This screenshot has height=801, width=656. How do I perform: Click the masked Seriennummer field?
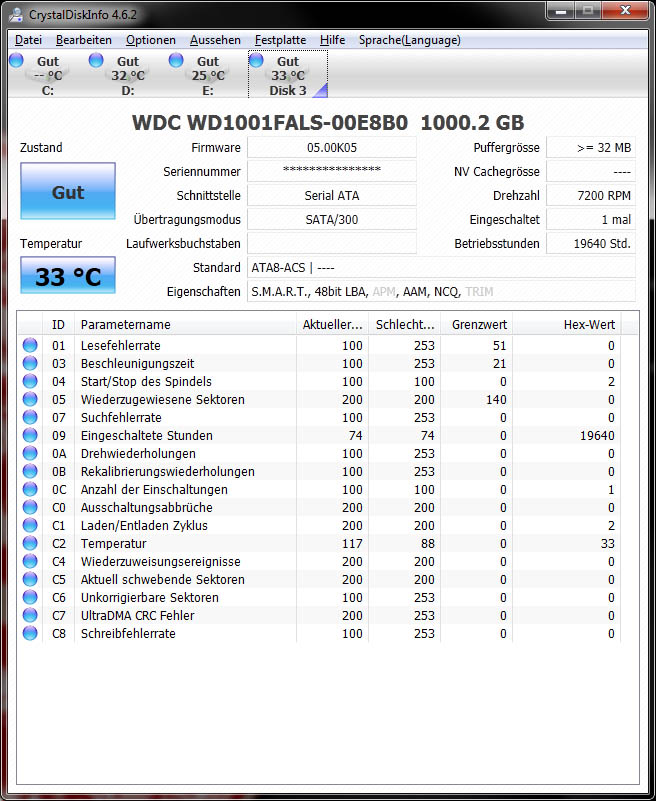(332, 172)
